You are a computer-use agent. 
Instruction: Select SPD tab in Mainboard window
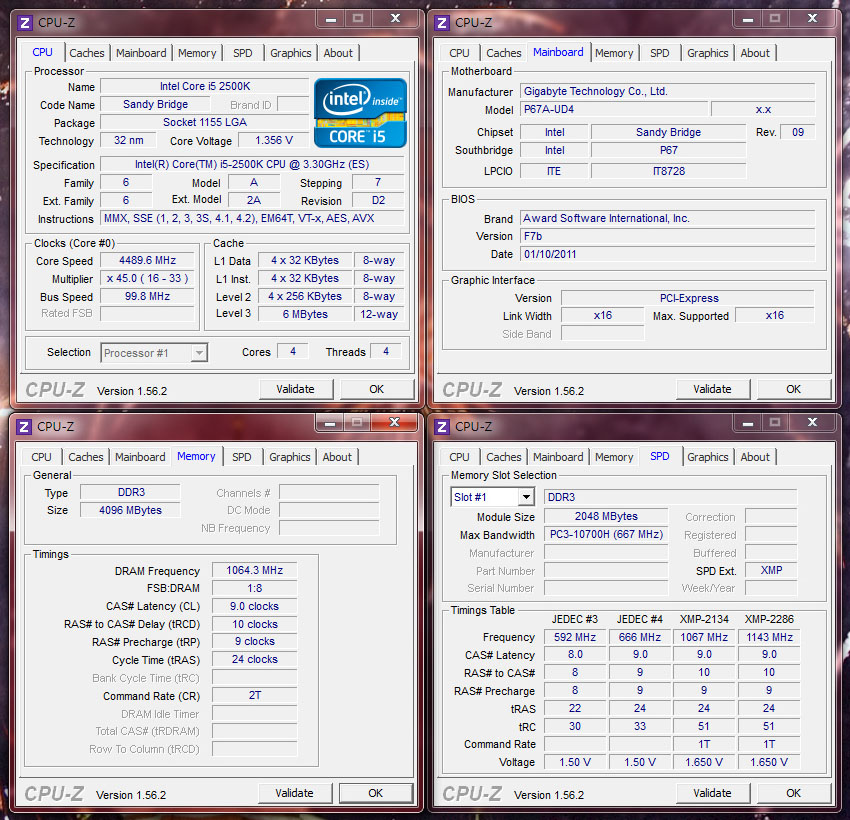(x=660, y=53)
